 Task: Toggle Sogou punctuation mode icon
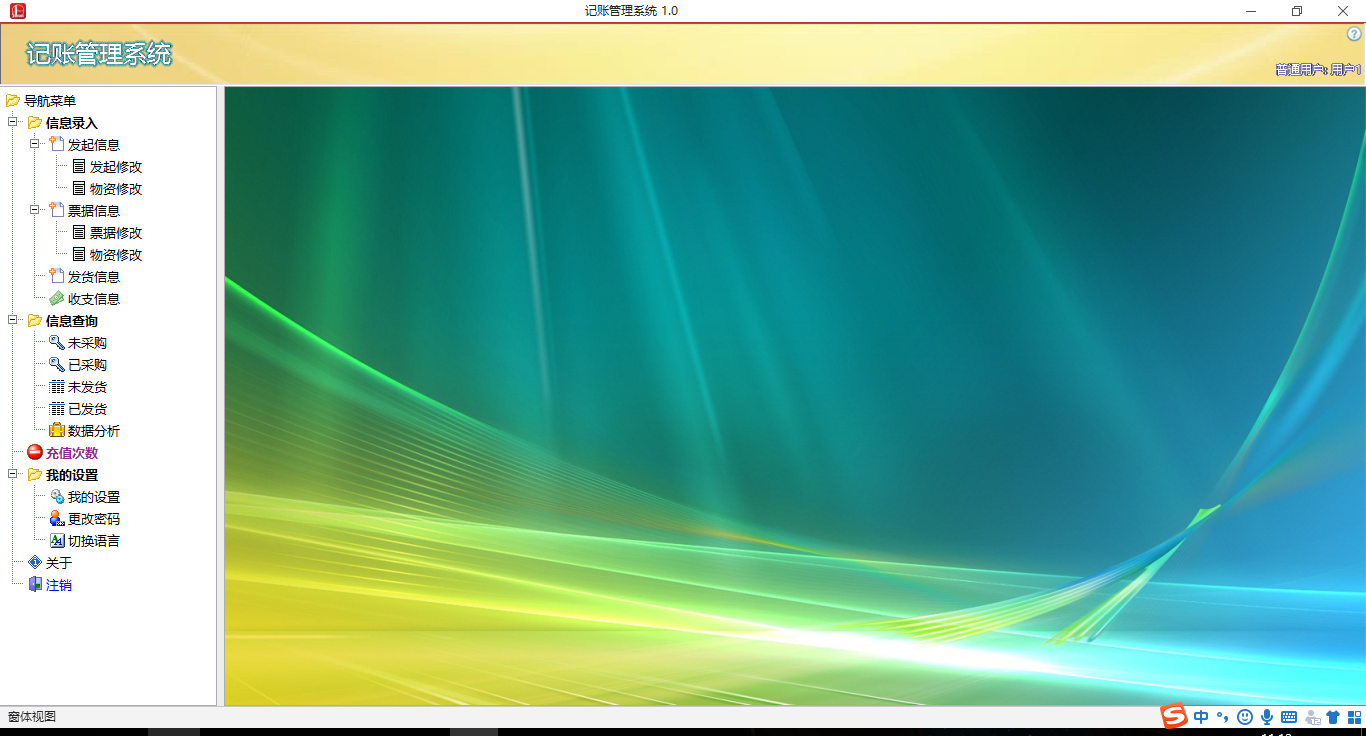[1222, 717]
